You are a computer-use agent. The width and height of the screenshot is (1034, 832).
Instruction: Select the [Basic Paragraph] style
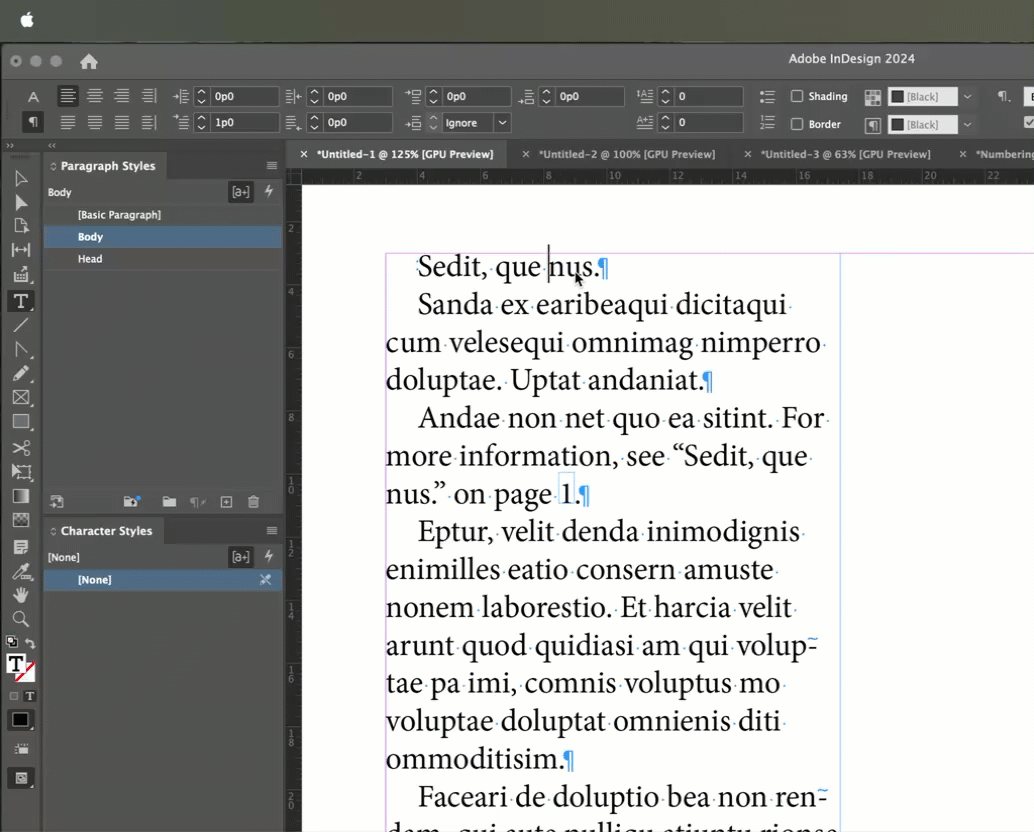click(163, 215)
